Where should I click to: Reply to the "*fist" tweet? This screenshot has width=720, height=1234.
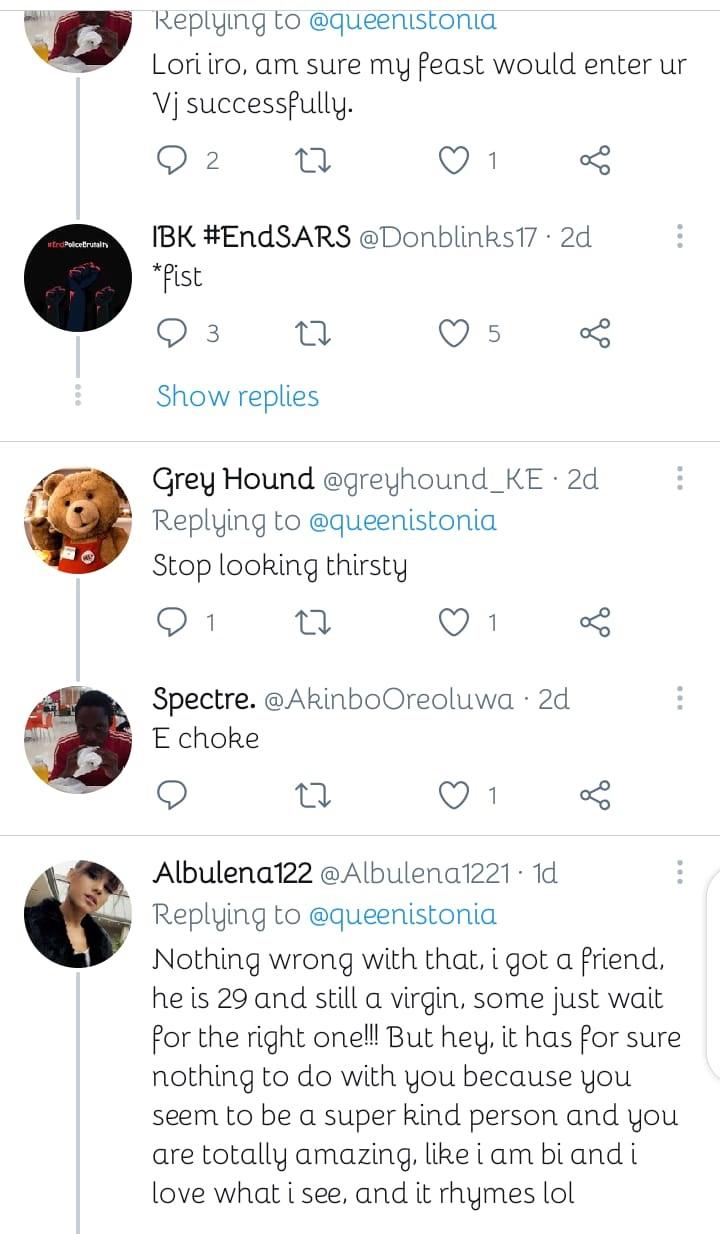(x=173, y=334)
